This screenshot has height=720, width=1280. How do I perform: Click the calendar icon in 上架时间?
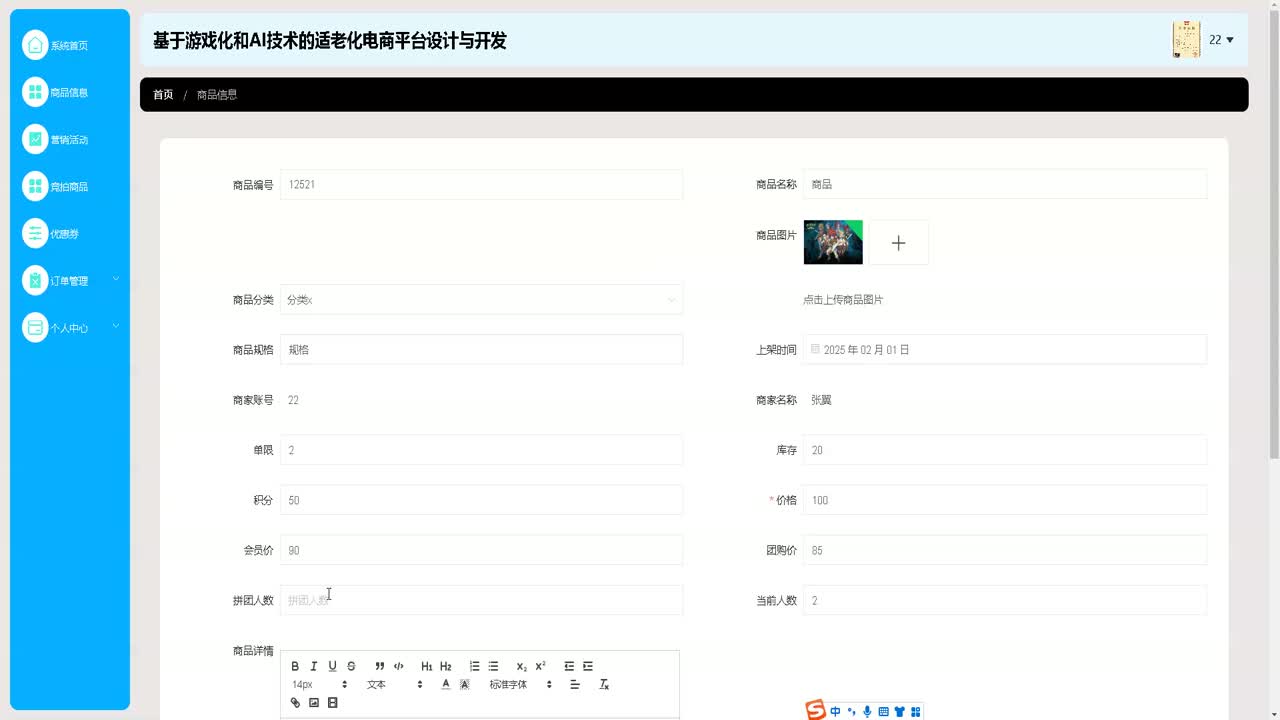pos(815,349)
